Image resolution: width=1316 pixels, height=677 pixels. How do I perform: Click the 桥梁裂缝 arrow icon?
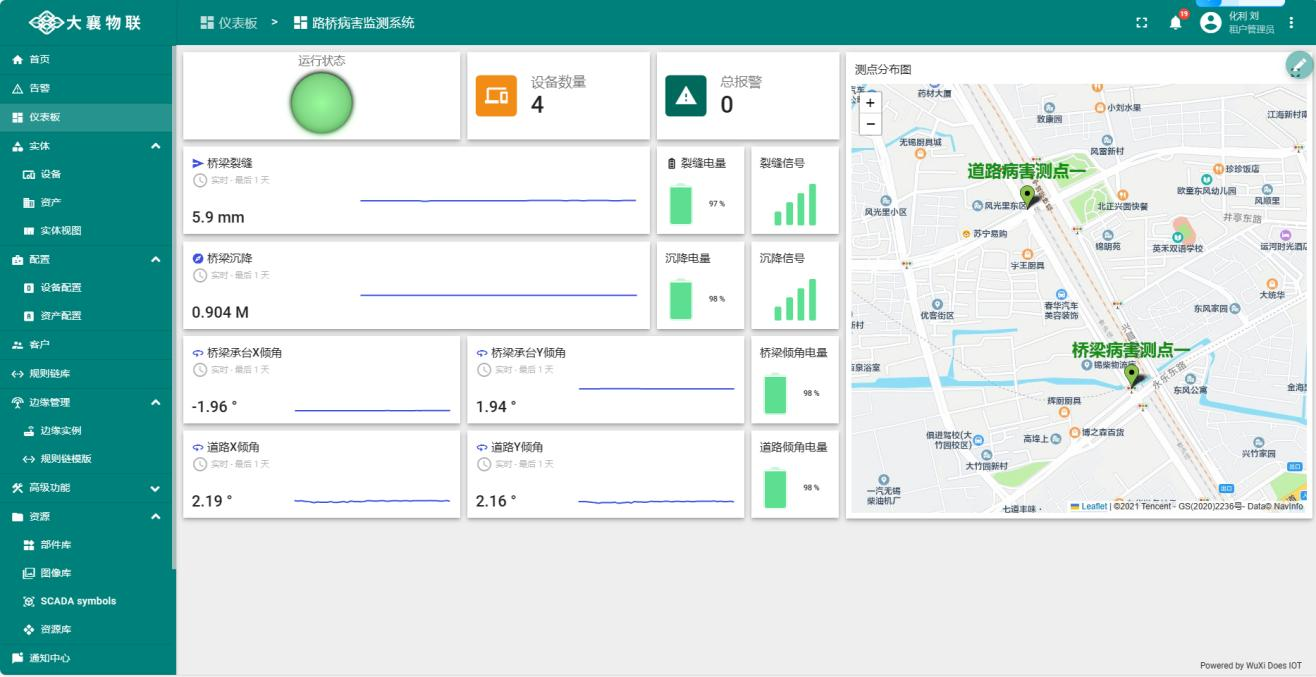(198, 163)
